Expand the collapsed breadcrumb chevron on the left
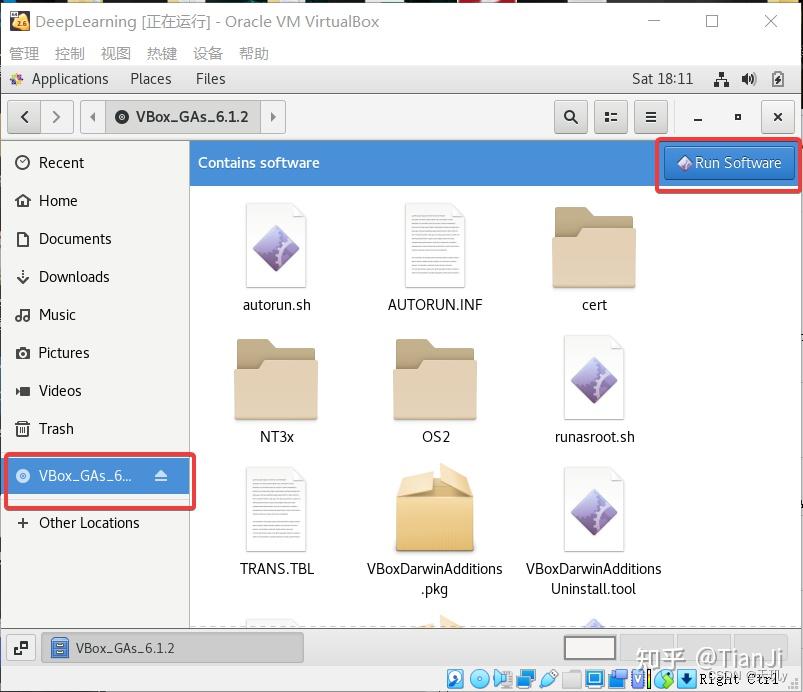Screen dimensions: 803x692 click(x=92, y=117)
